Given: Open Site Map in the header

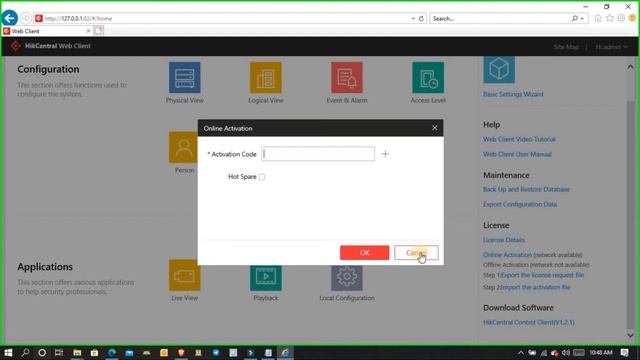Looking at the screenshot, I should 566,47.
